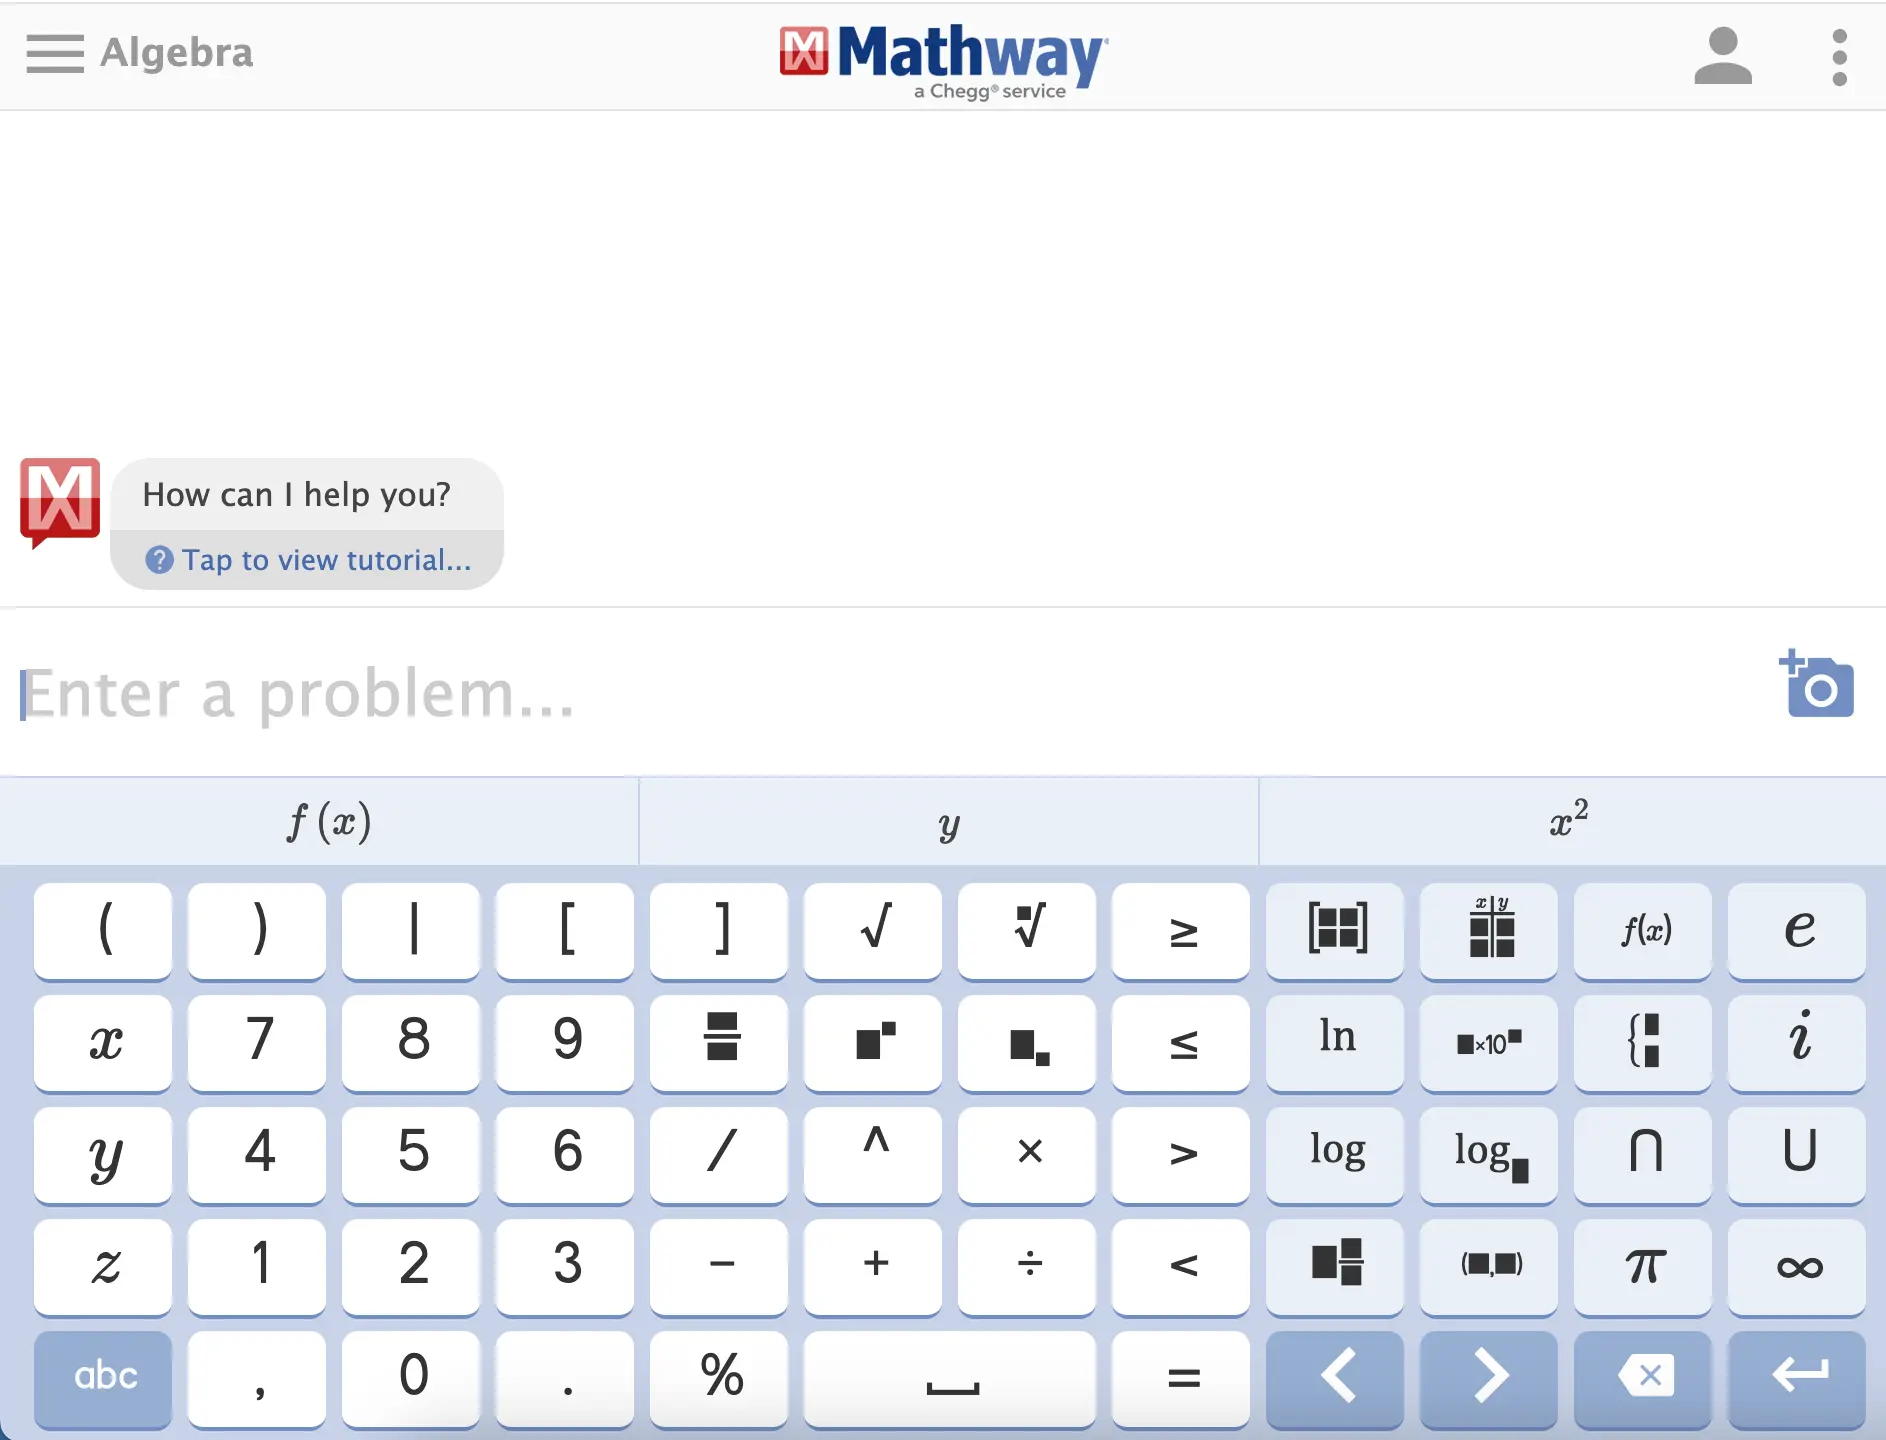Click the Mathway avatar beside chat message

(59, 502)
